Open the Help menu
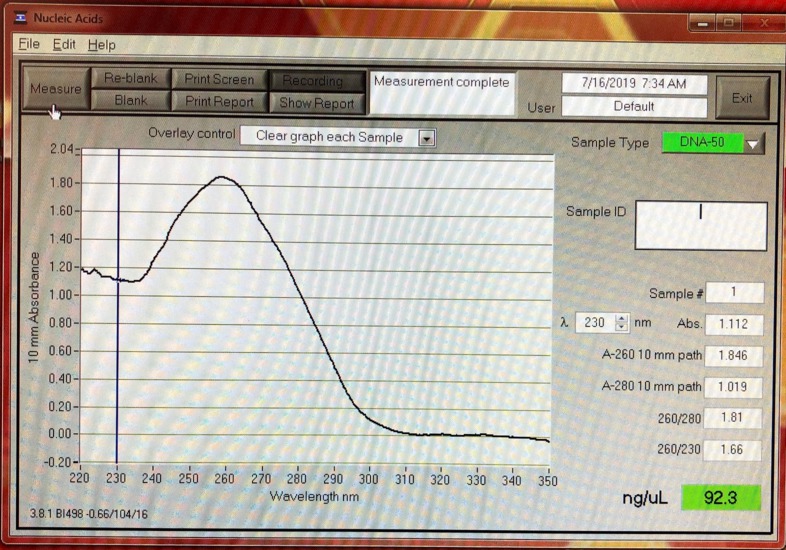The image size is (786, 550). pyautogui.click(x=101, y=44)
